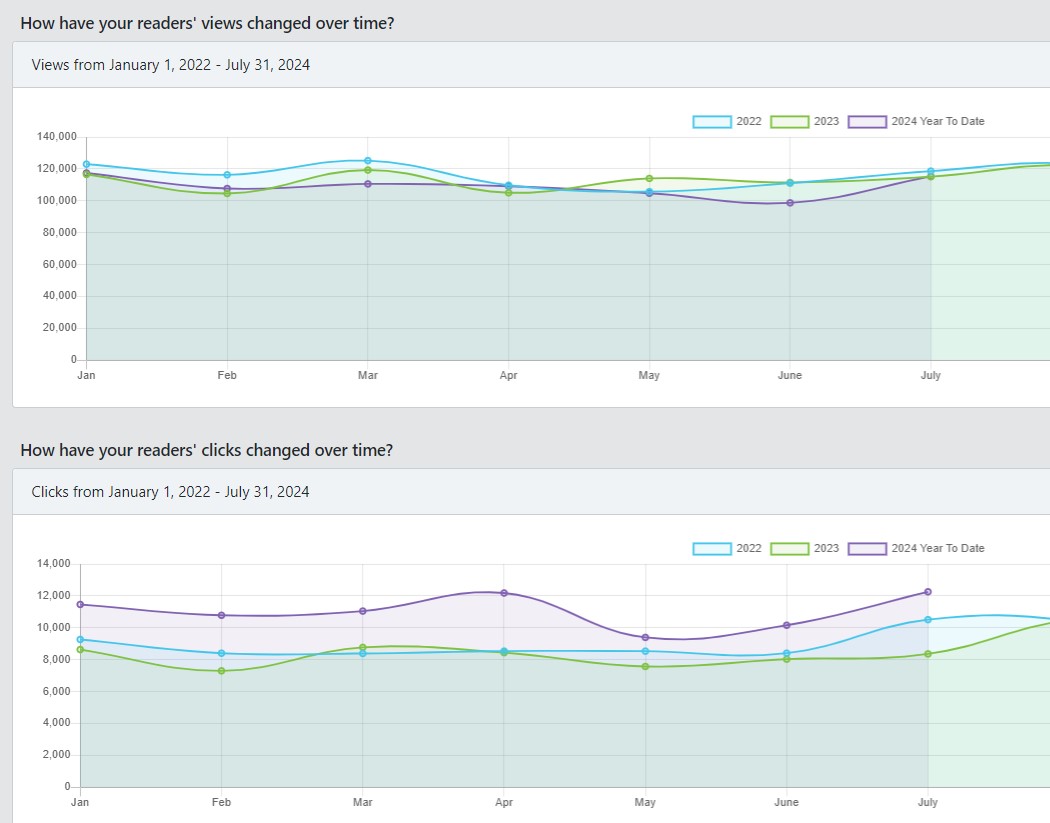The height and width of the screenshot is (823, 1050).
Task: Select the 2024 July point on clicks chart
Action: click(928, 592)
